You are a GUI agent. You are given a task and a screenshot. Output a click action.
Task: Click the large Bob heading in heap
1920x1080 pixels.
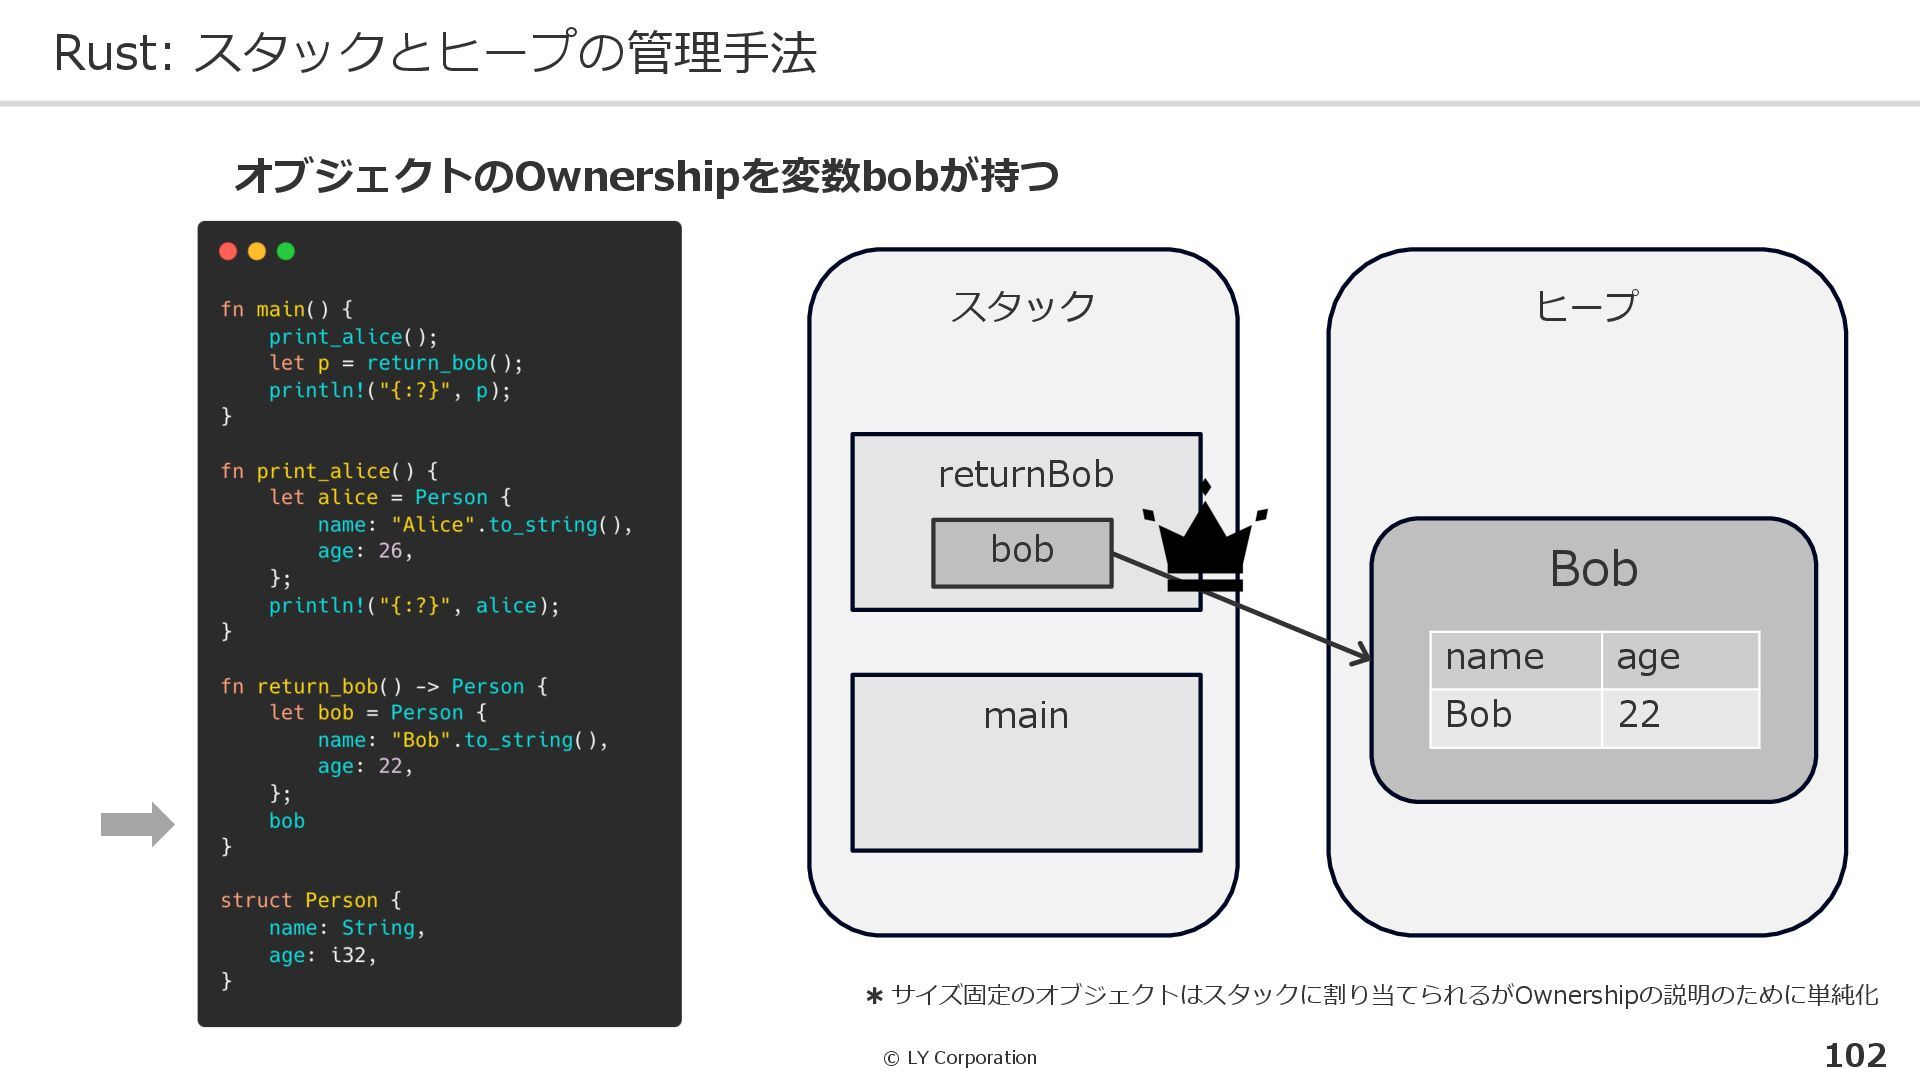coord(1592,570)
